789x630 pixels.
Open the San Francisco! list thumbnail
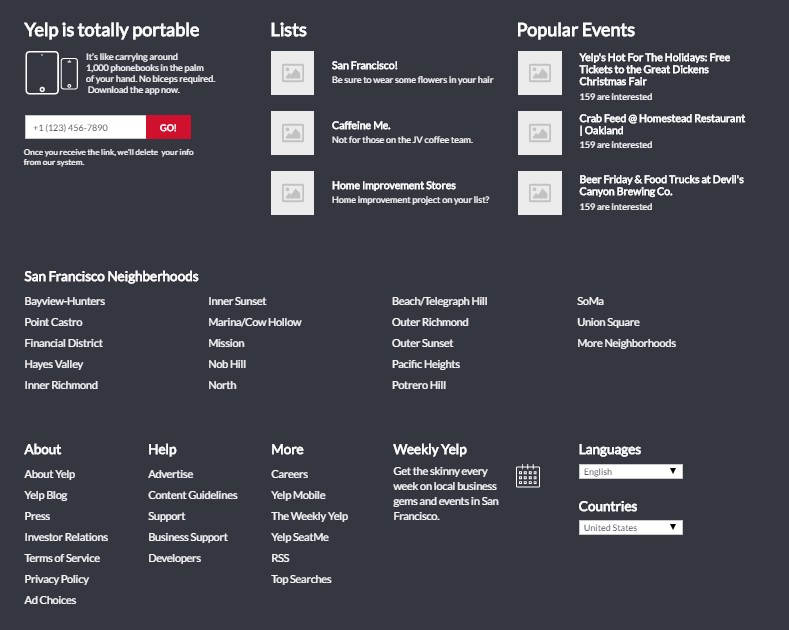(x=292, y=73)
